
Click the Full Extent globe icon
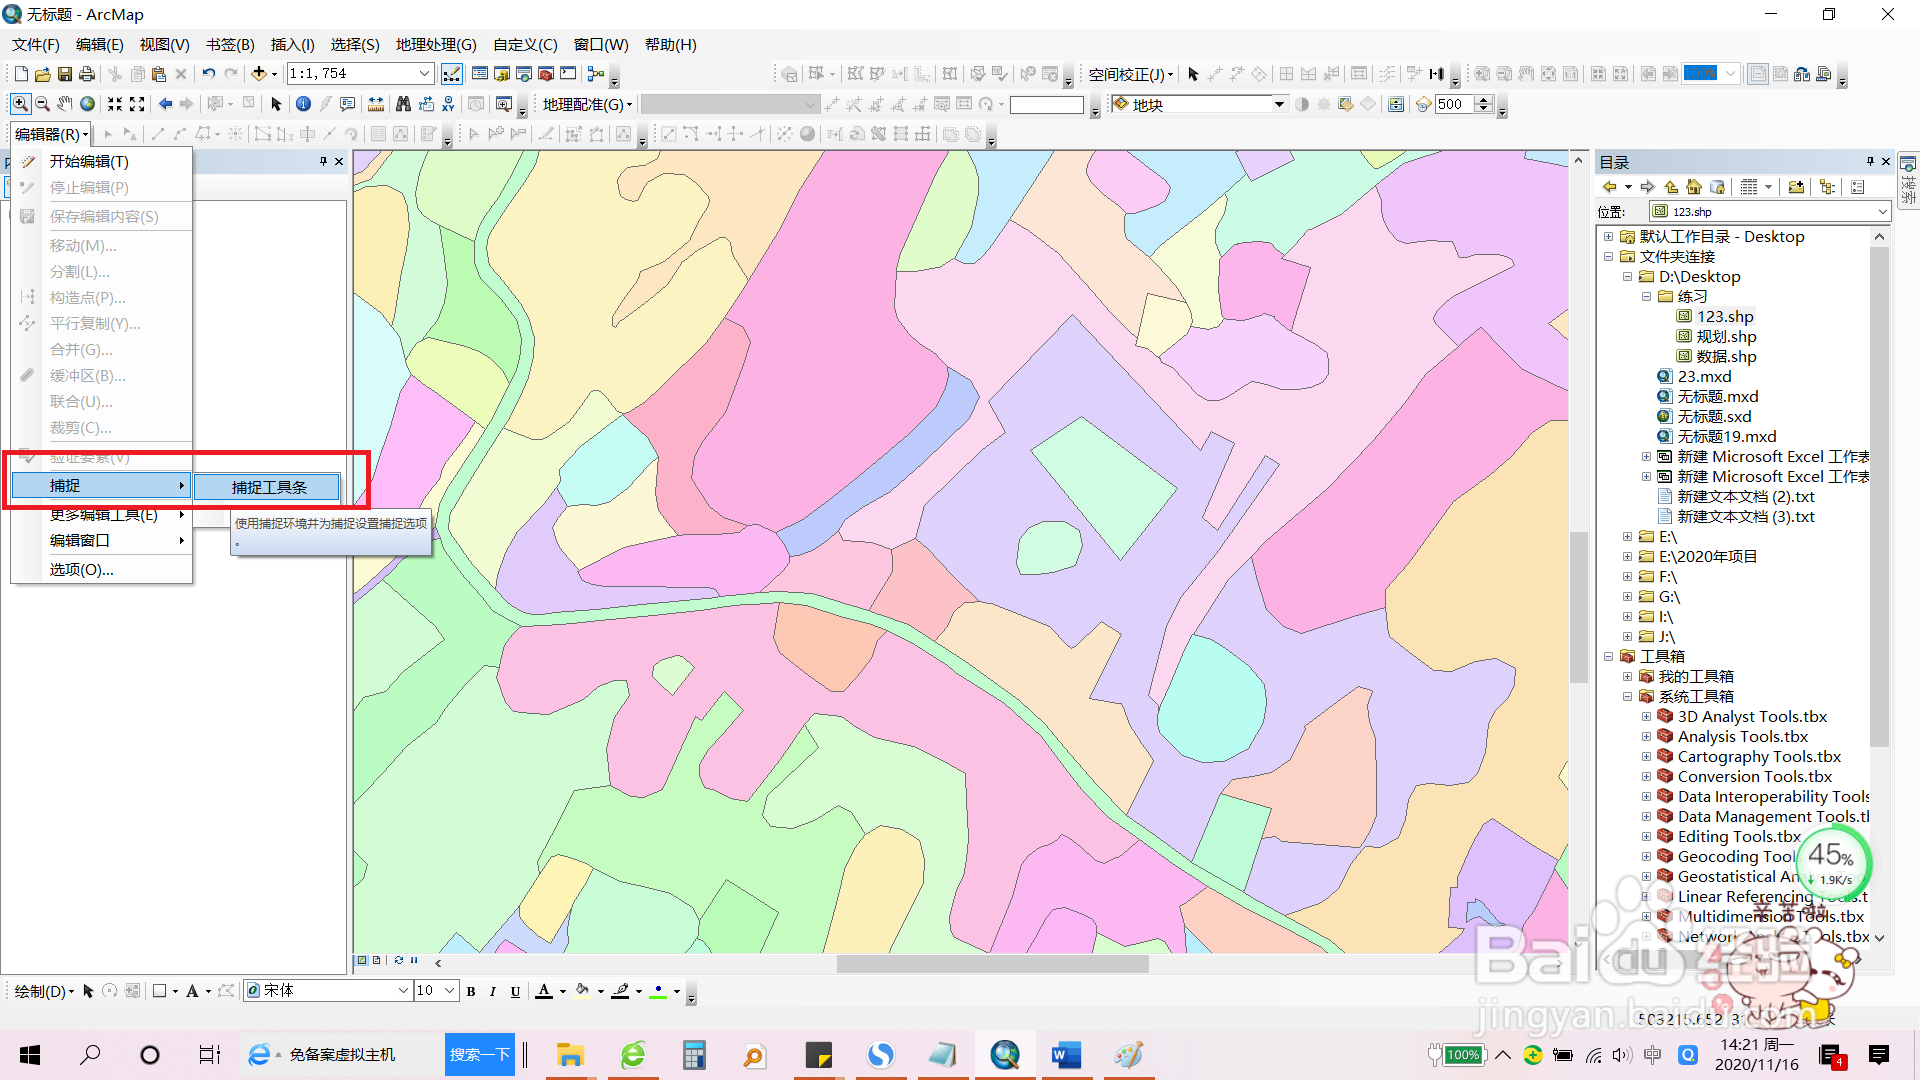pyautogui.click(x=88, y=104)
